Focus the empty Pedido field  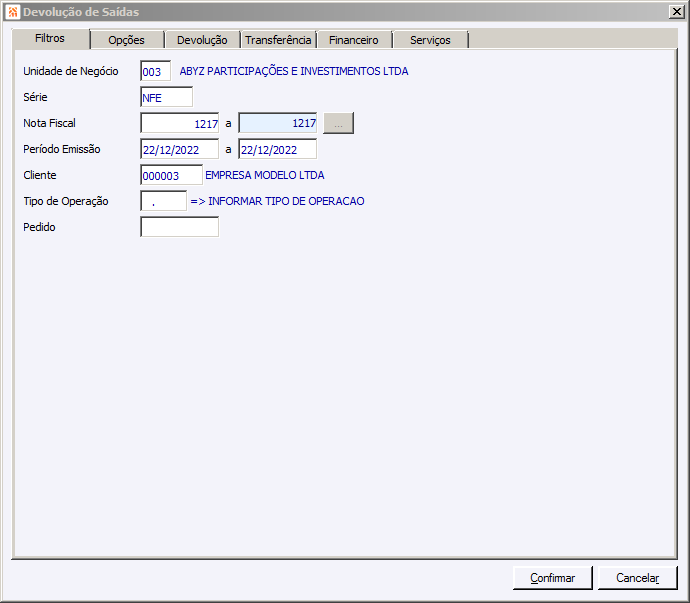click(x=180, y=227)
